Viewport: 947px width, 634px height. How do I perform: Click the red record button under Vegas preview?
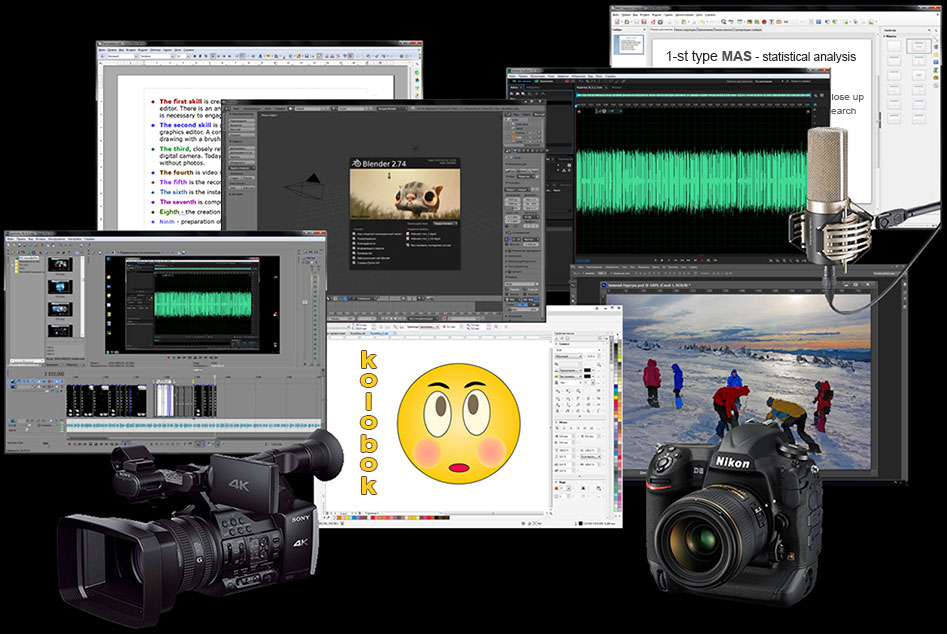169,359
